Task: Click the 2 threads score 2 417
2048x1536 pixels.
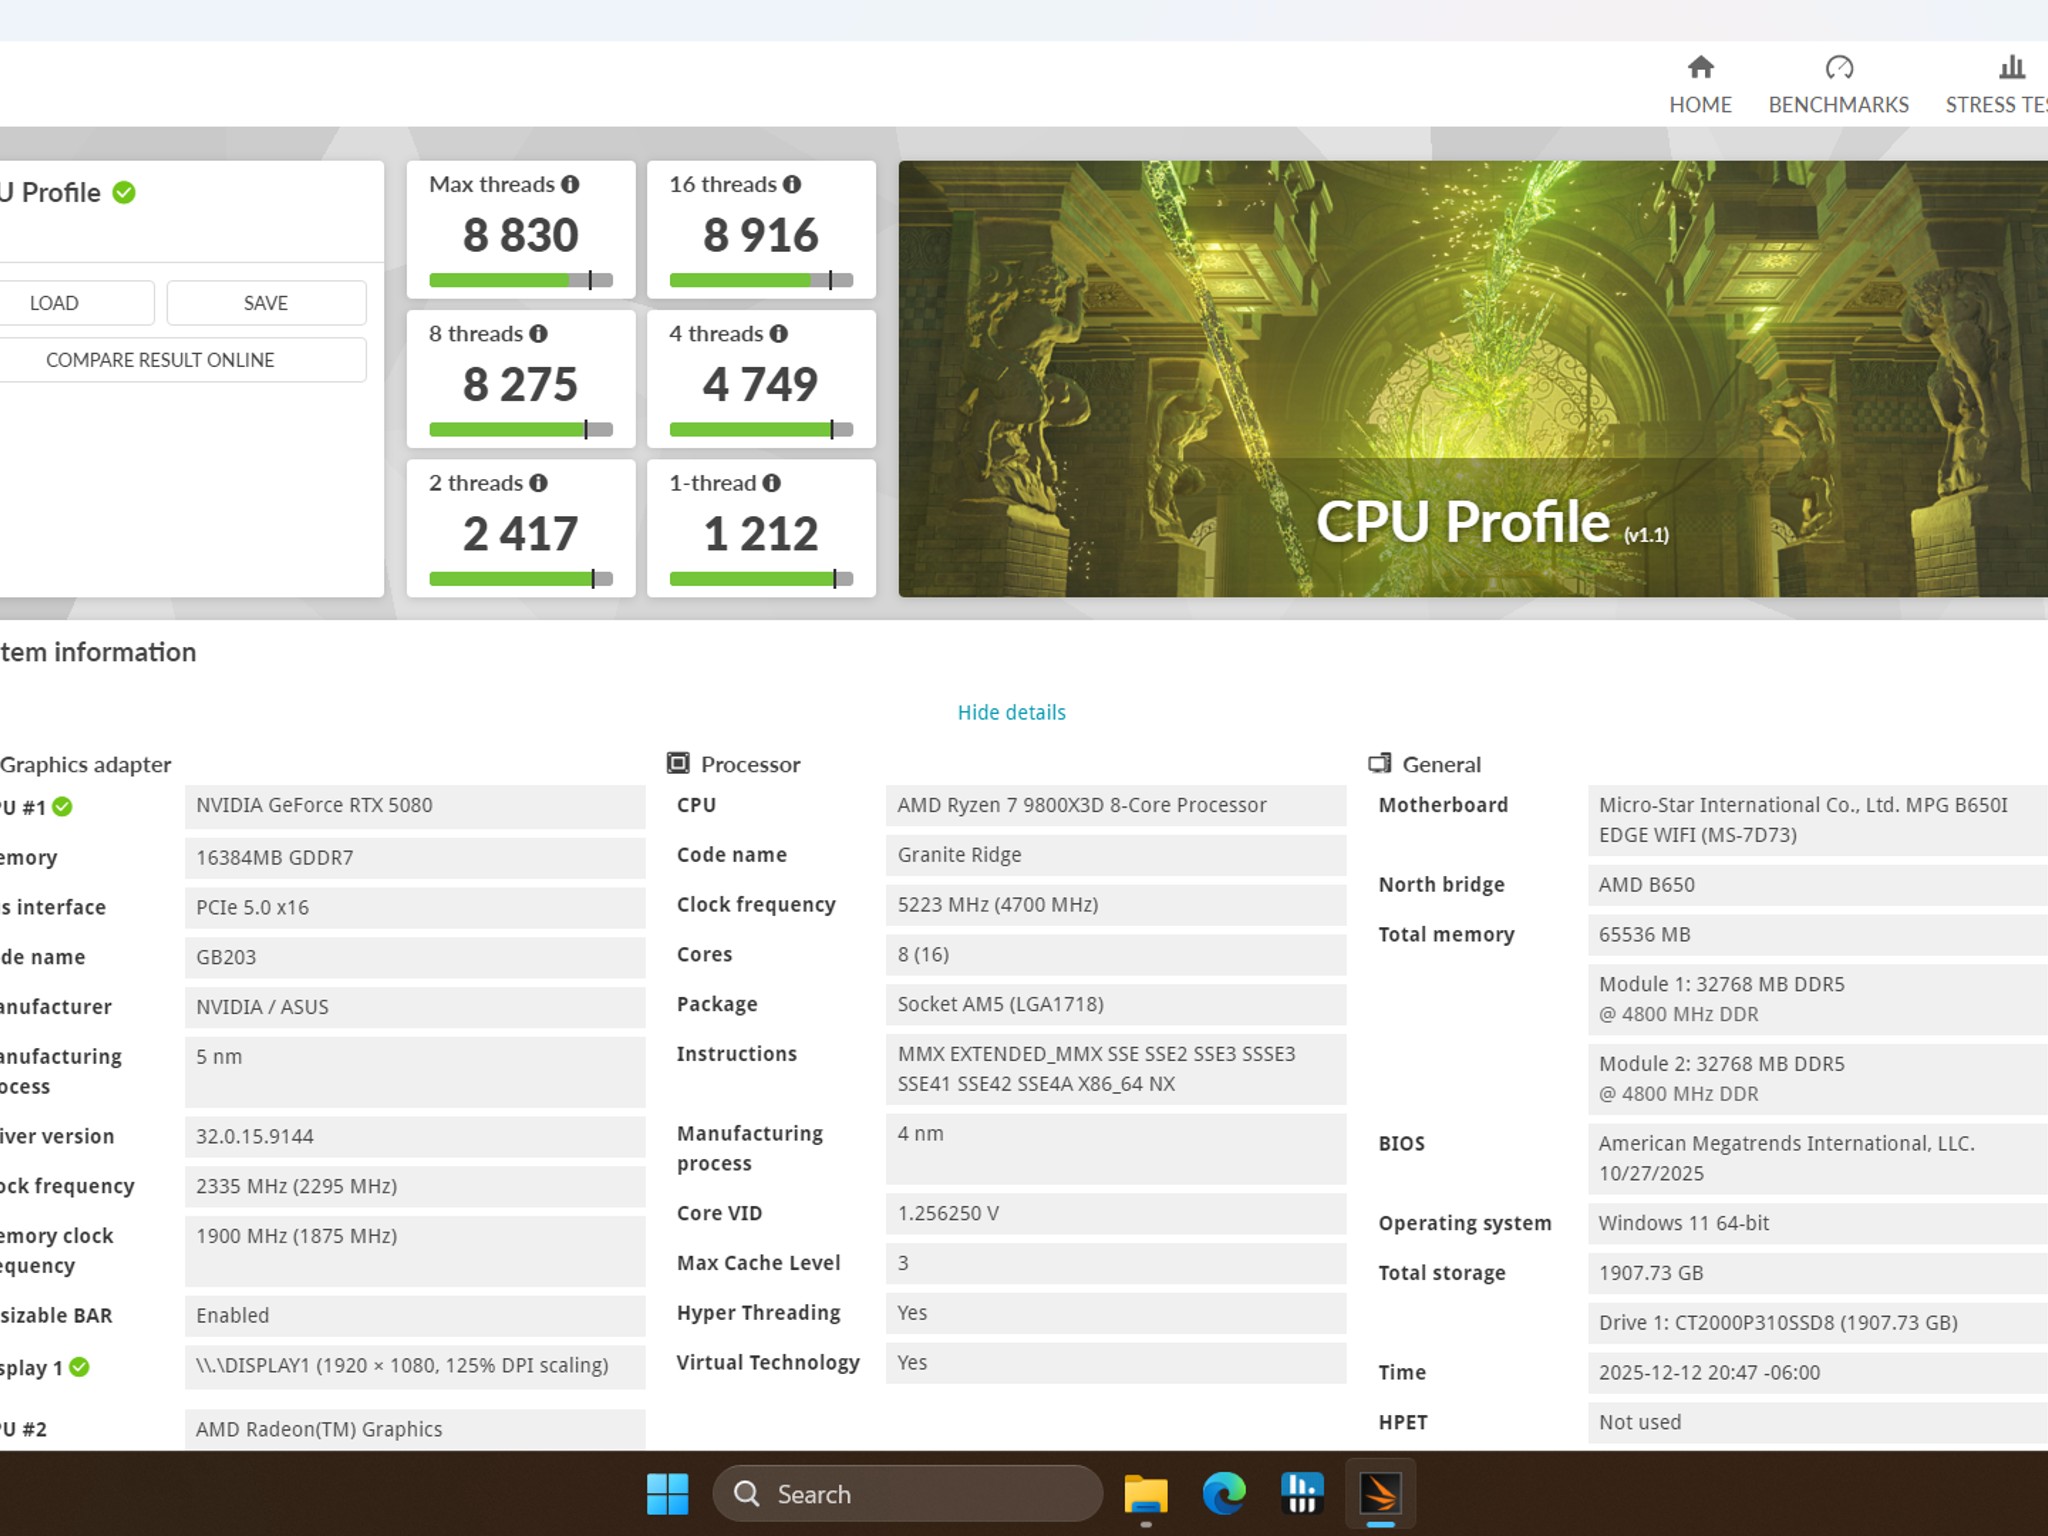Action: point(520,534)
